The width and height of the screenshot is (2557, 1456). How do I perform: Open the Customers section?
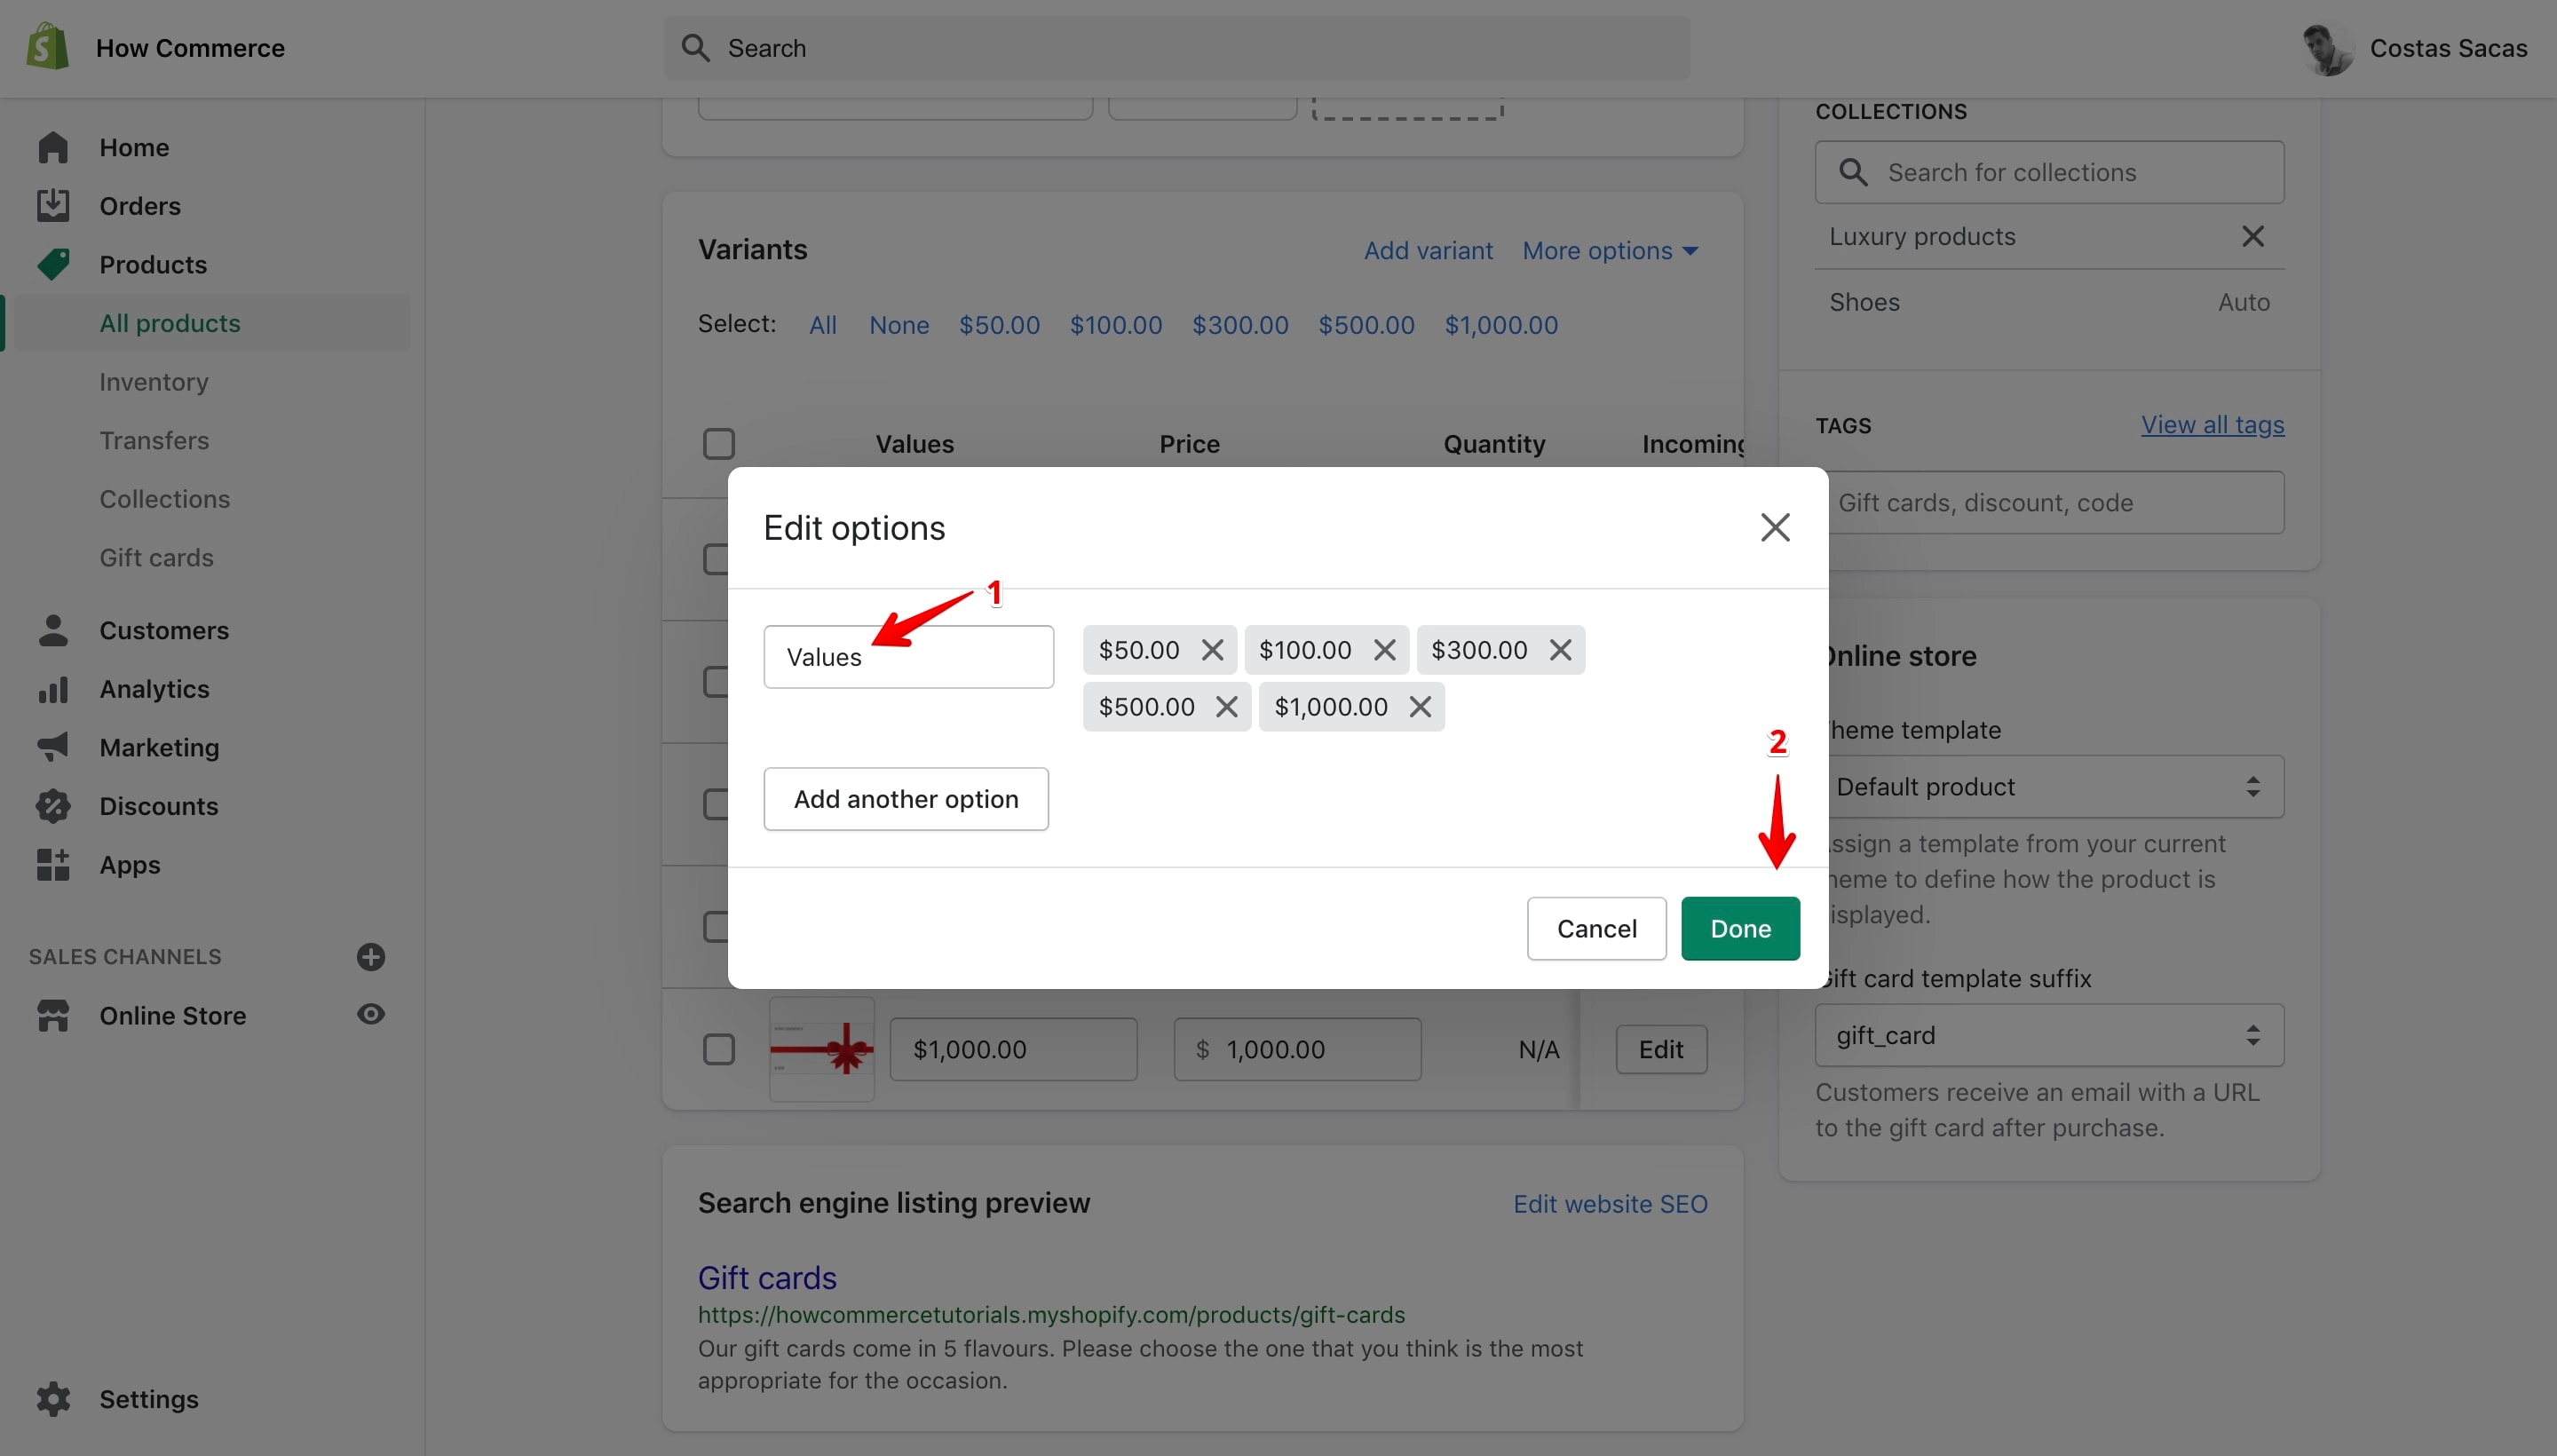[x=164, y=630]
